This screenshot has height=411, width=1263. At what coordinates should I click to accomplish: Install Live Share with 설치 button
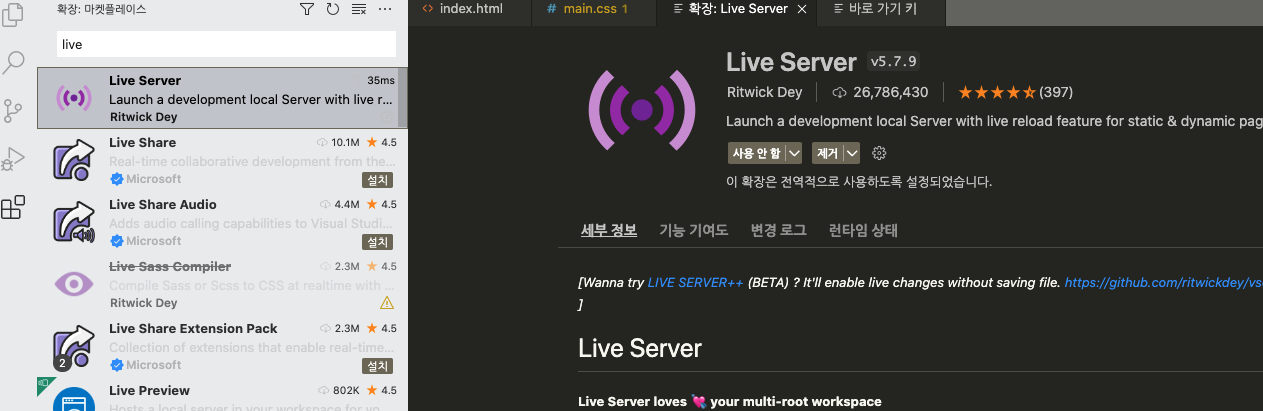coord(377,180)
